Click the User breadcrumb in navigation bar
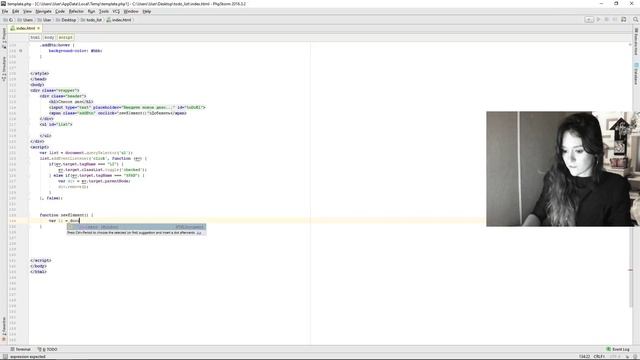This screenshot has height=360, width=640. pos(44,20)
